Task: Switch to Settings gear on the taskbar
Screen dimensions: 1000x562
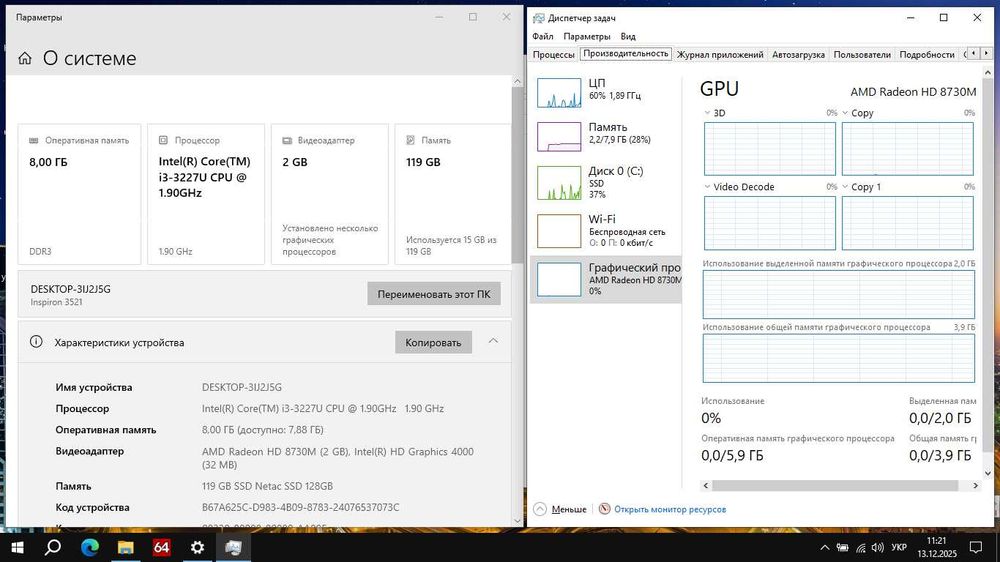Action: click(198, 547)
